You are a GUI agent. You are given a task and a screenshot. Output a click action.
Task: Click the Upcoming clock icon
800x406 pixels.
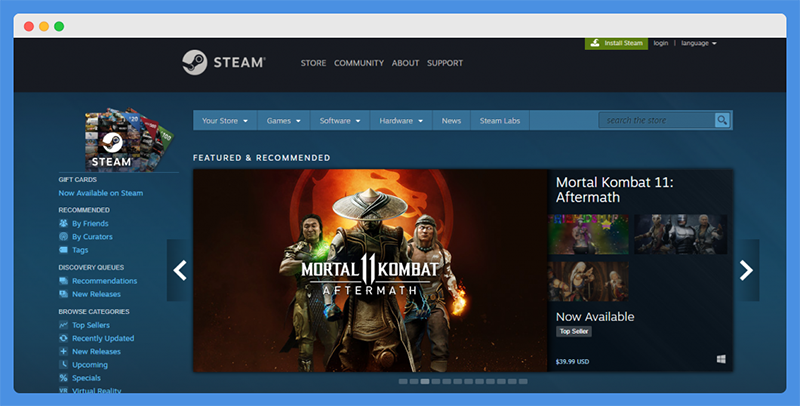[63, 365]
